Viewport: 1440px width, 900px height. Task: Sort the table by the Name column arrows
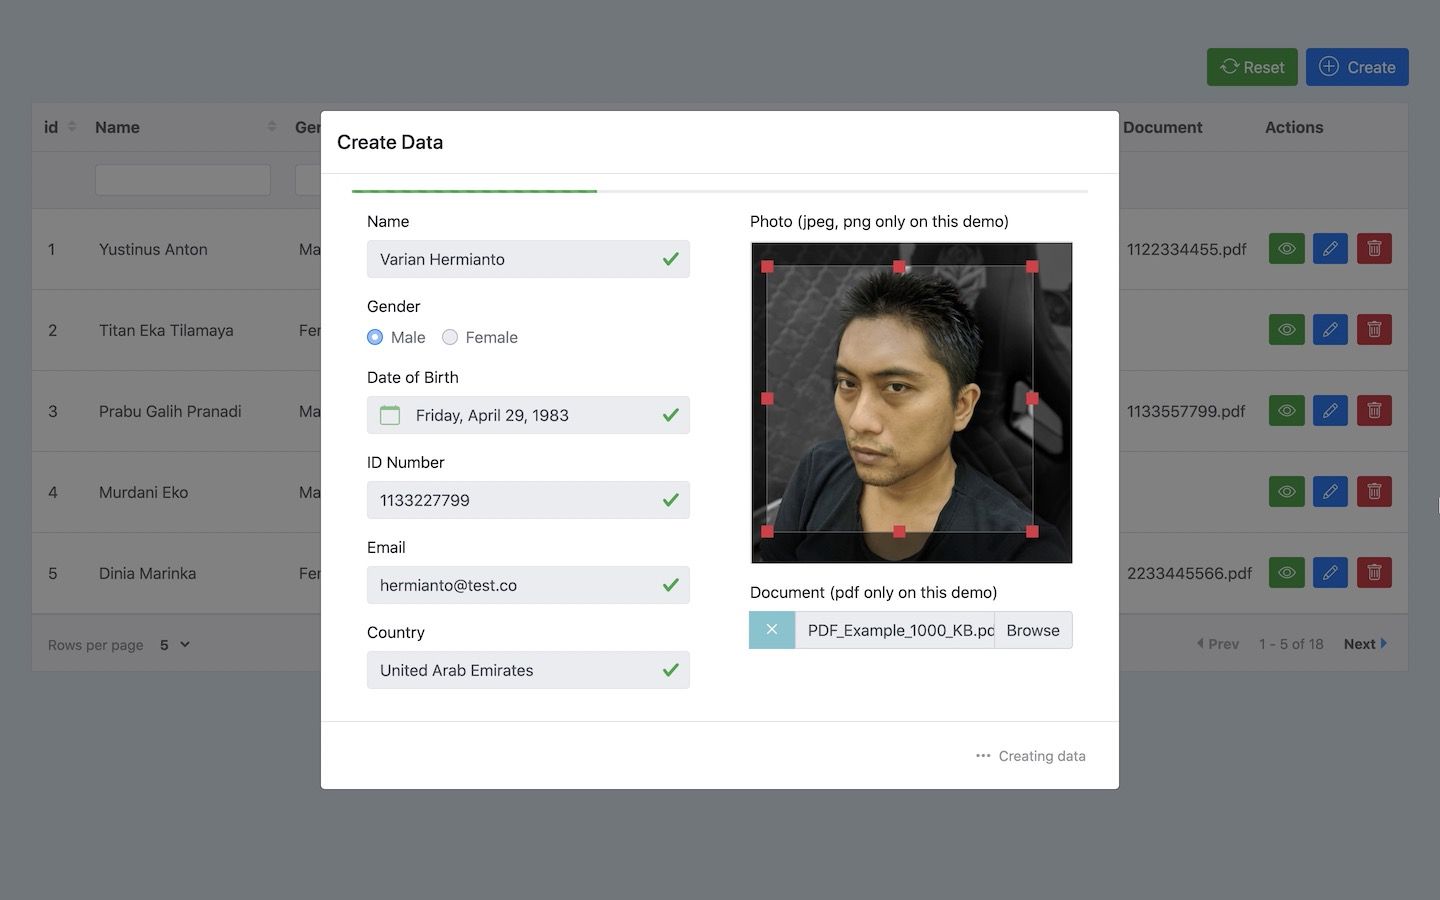272,127
